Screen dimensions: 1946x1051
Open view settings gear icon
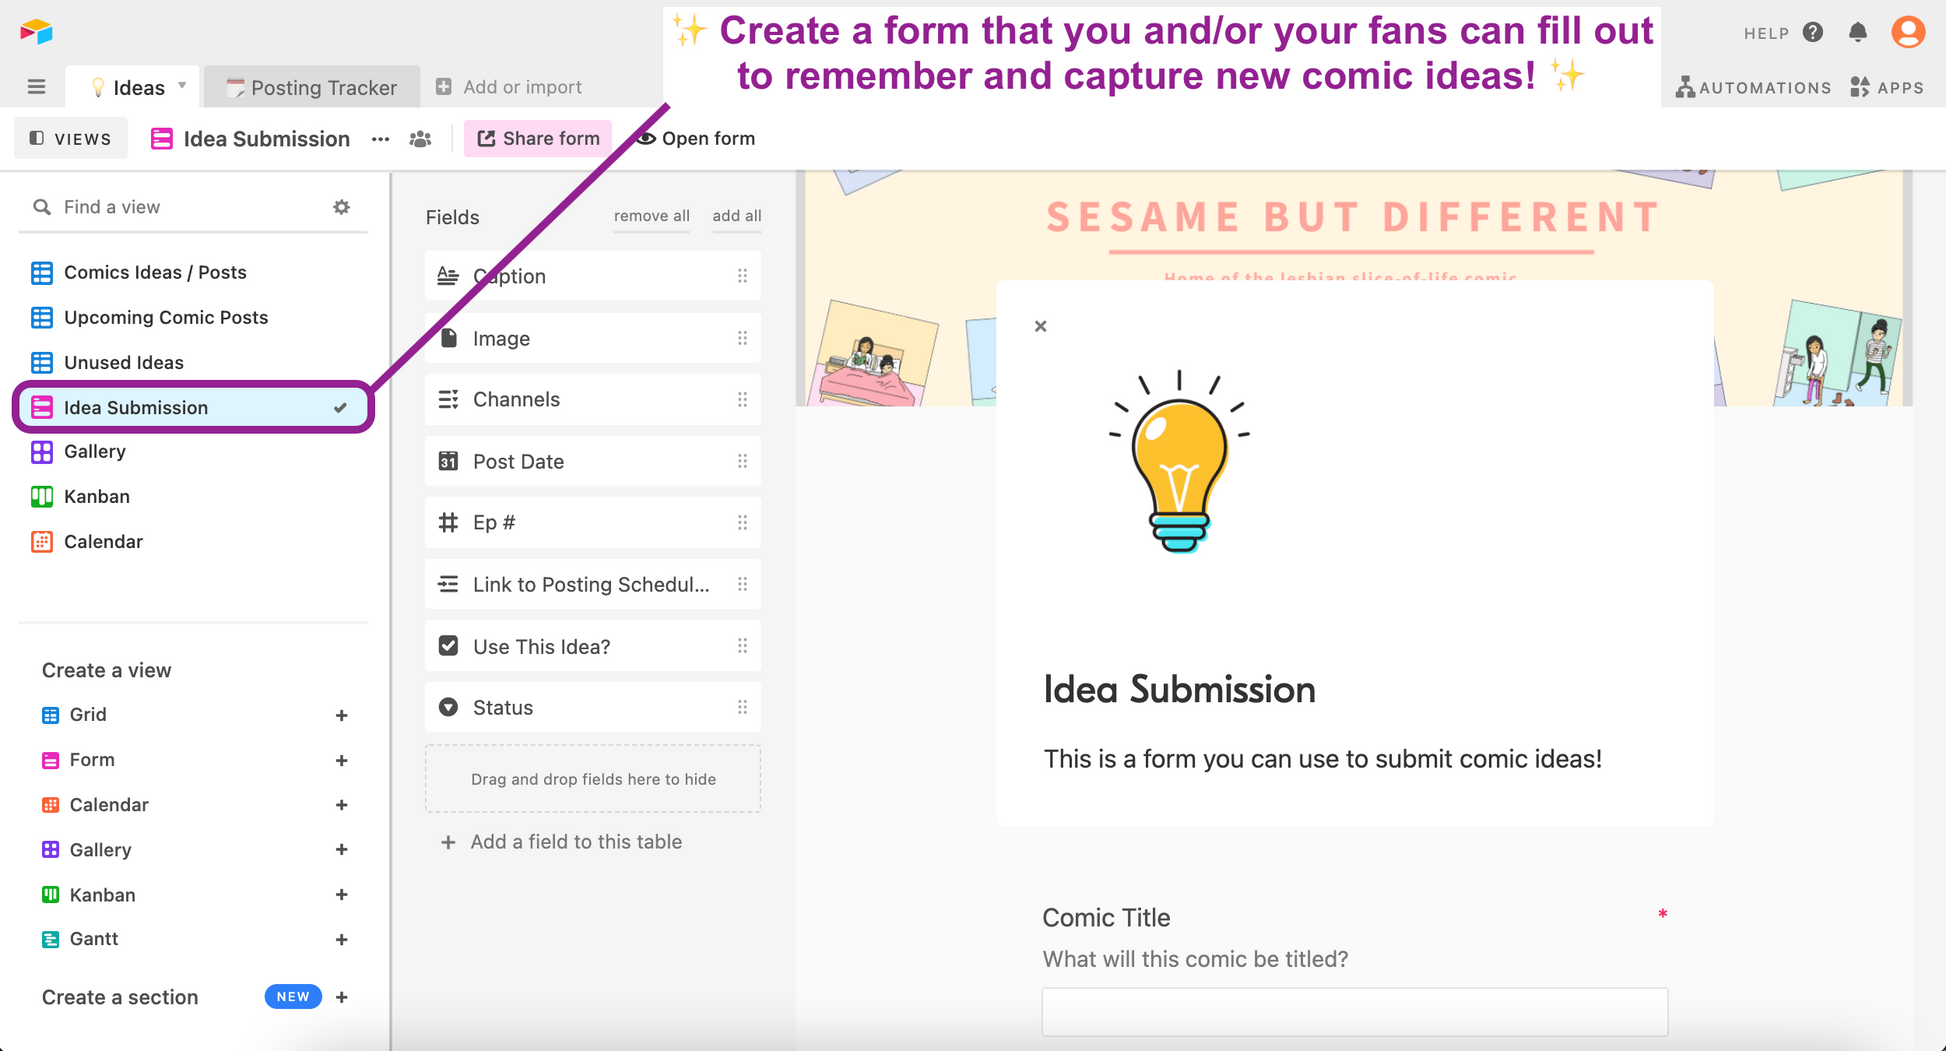coord(341,207)
